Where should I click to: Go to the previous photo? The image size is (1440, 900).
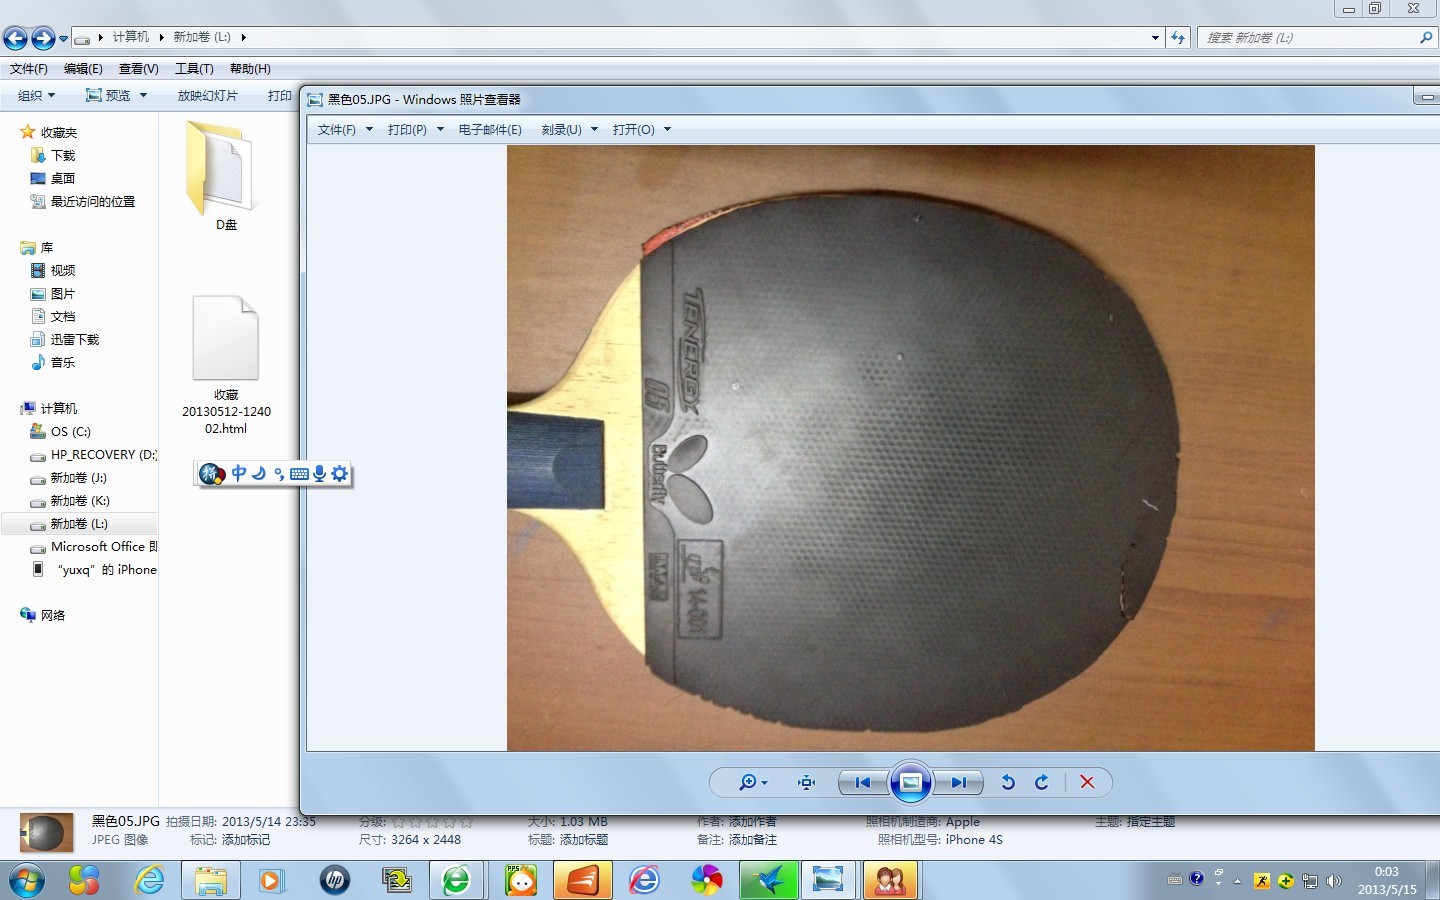click(x=863, y=782)
